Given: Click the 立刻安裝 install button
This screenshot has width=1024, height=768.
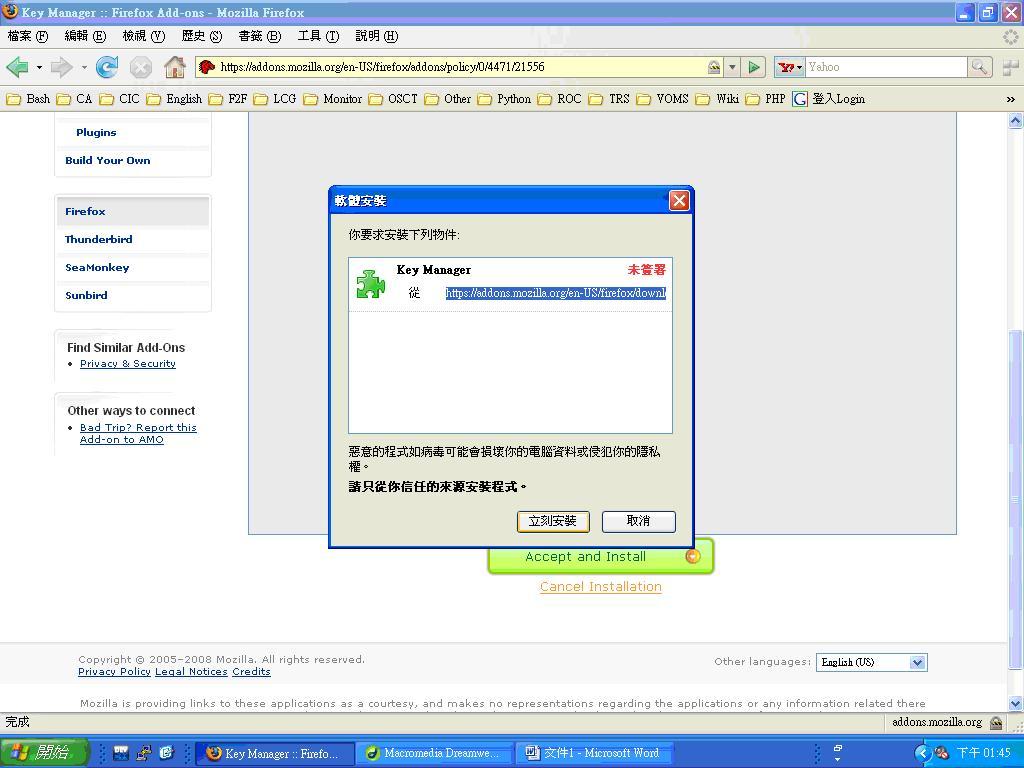Looking at the screenshot, I should coord(553,521).
